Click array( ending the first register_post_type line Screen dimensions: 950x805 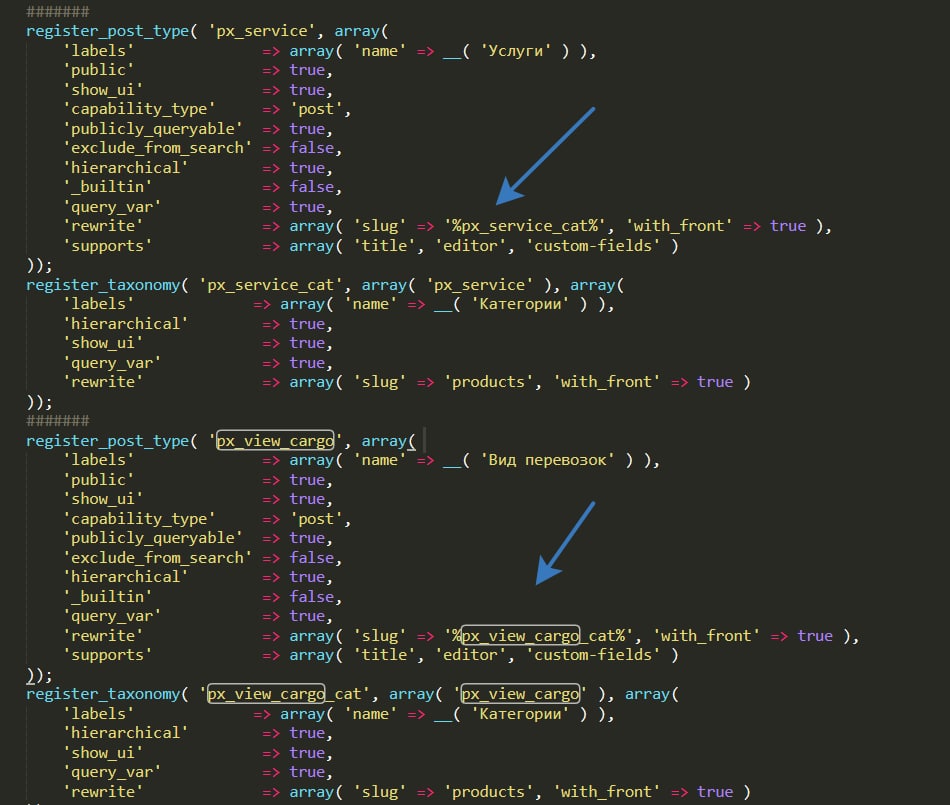tap(361, 31)
